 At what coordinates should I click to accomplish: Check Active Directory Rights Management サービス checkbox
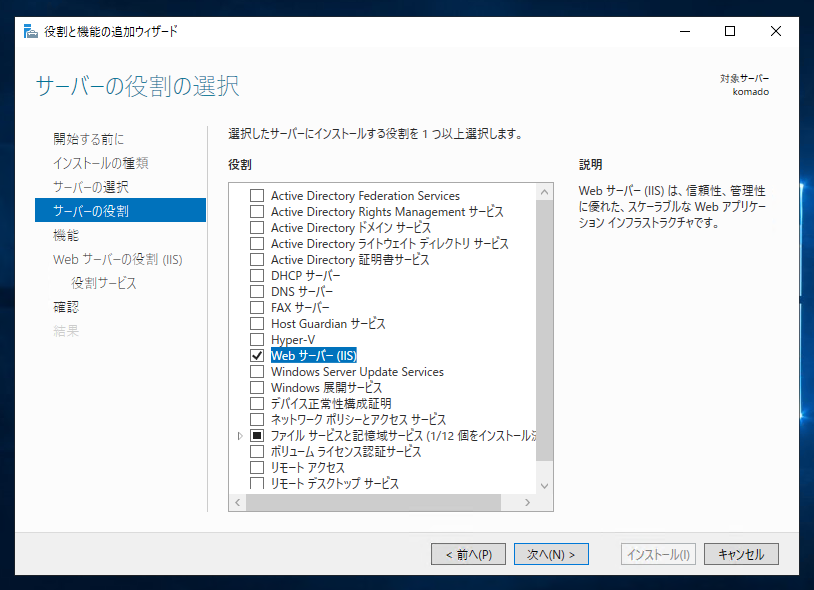[x=257, y=212]
